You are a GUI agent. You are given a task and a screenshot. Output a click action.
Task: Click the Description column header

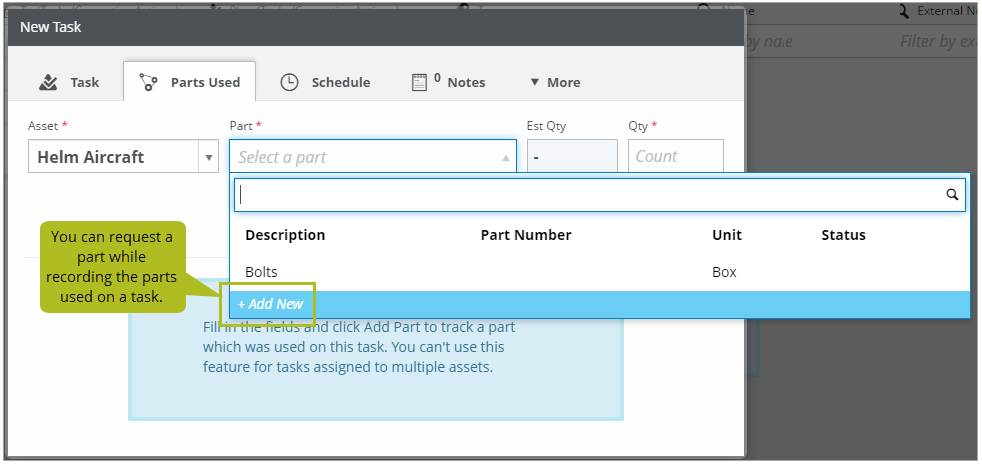[285, 235]
